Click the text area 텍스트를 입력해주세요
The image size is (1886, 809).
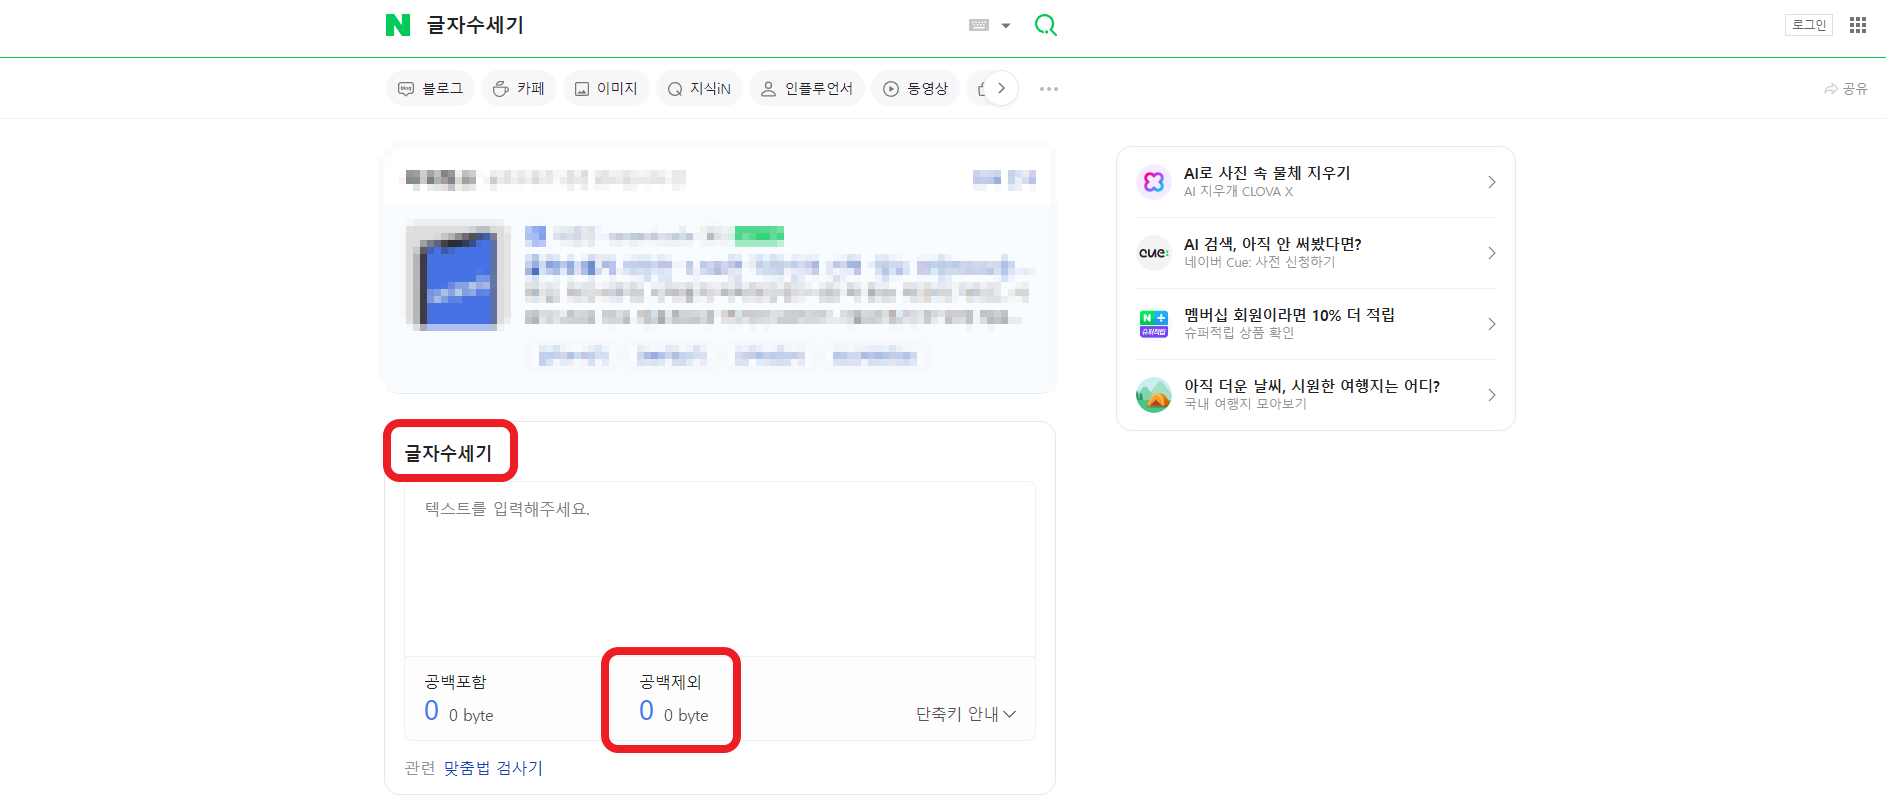(x=719, y=569)
